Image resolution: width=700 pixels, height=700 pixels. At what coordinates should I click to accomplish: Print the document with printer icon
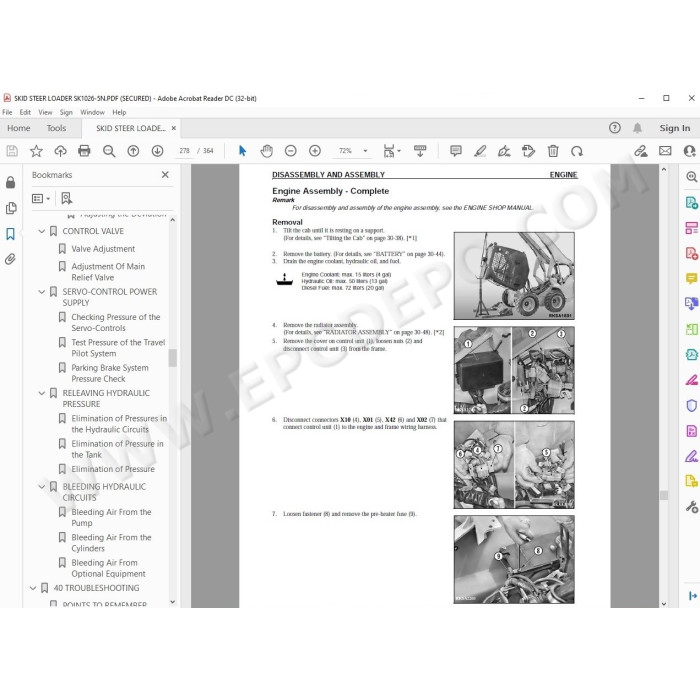coord(84,151)
